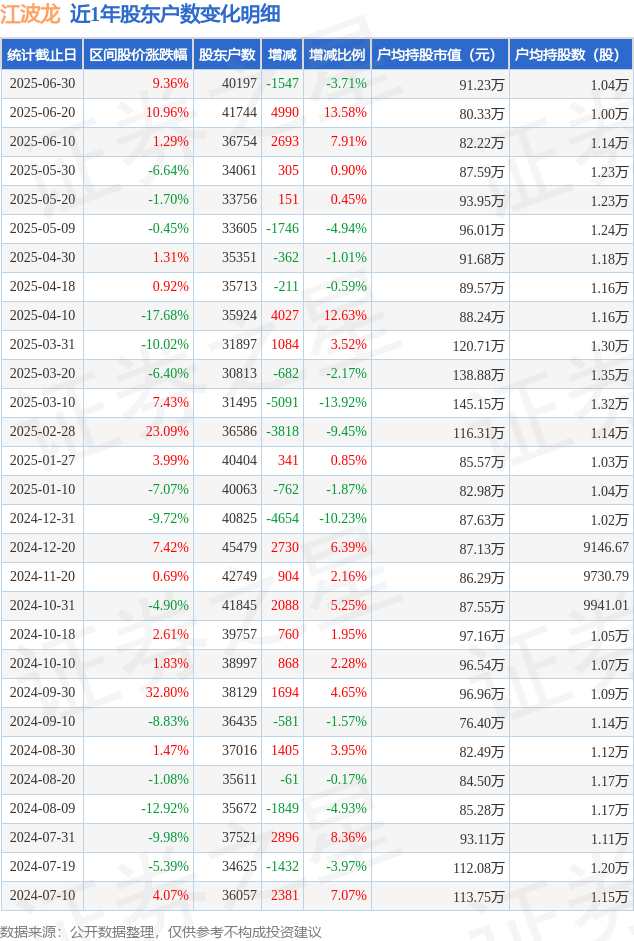Click the 江波龙 title text

coord(30,14)
